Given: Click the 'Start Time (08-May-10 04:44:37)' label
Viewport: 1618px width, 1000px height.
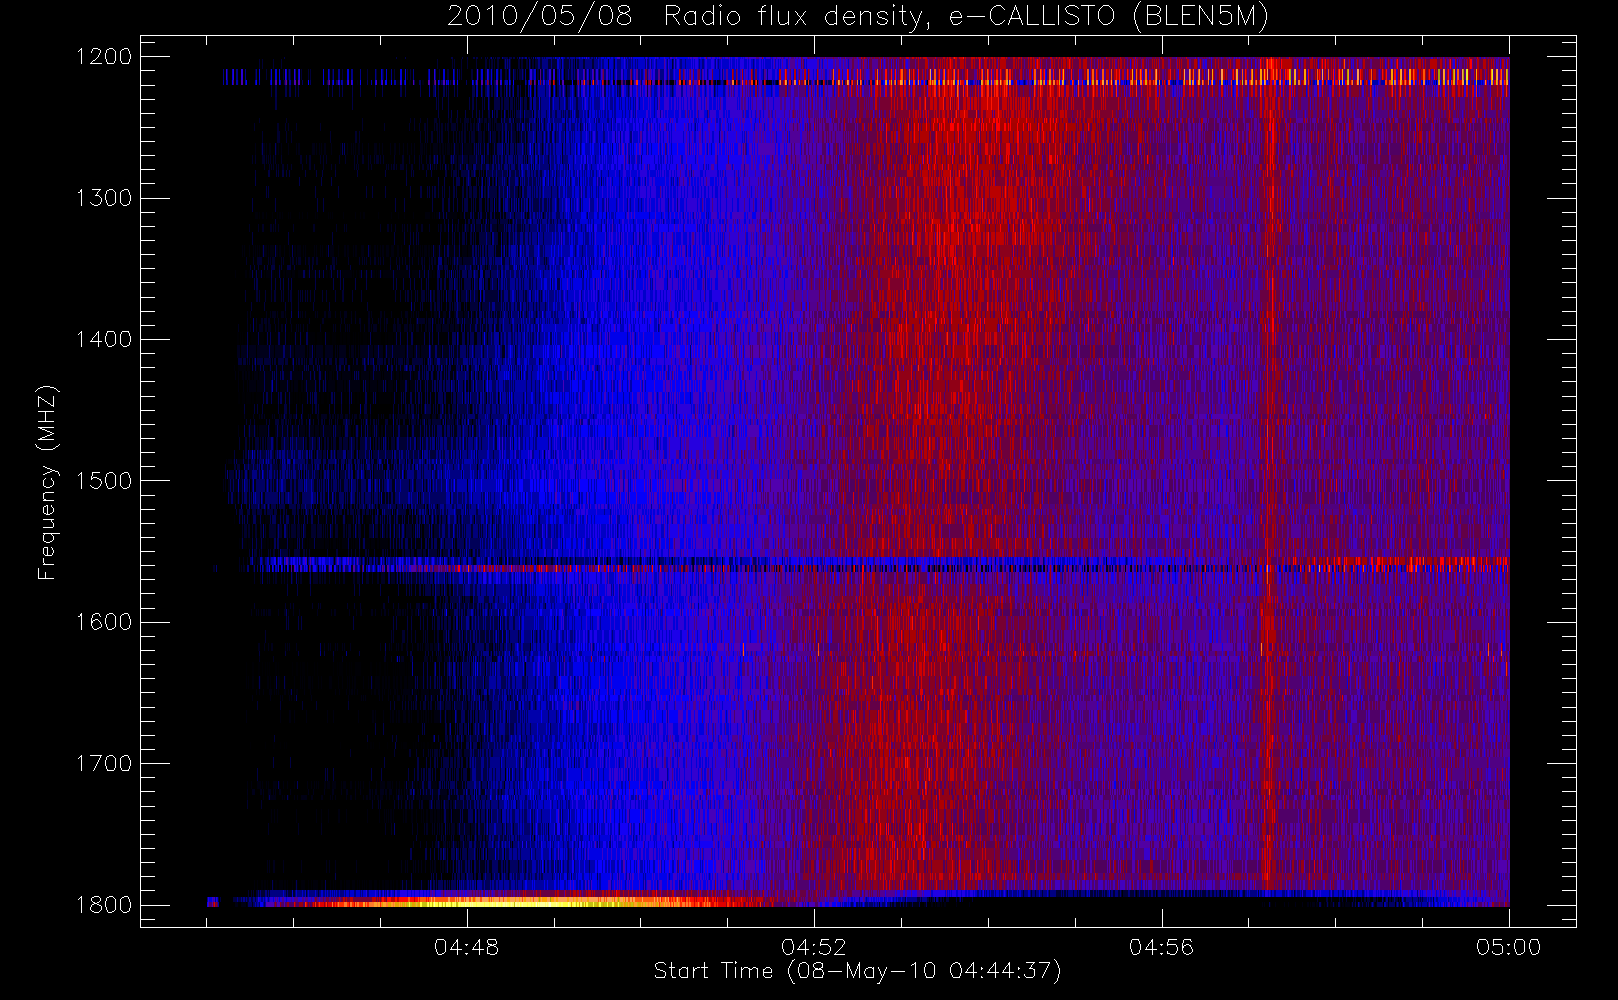Looking at the screenshot, I should pos(857,971).
